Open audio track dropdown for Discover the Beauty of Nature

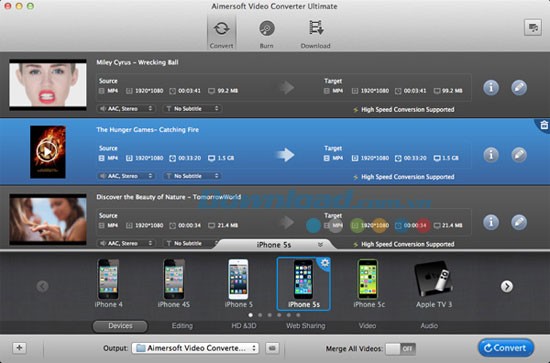(126, 243)
